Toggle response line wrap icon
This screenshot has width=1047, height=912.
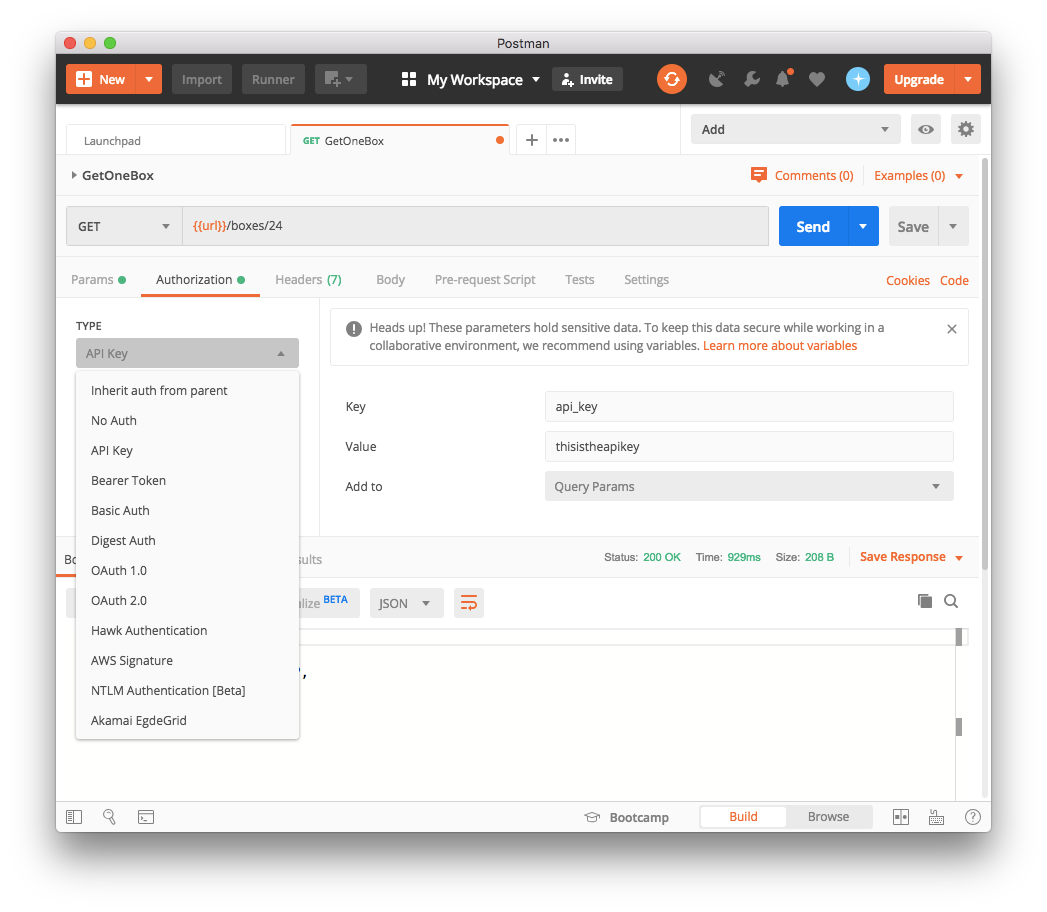pyautogui.click(x=469, y=603)
